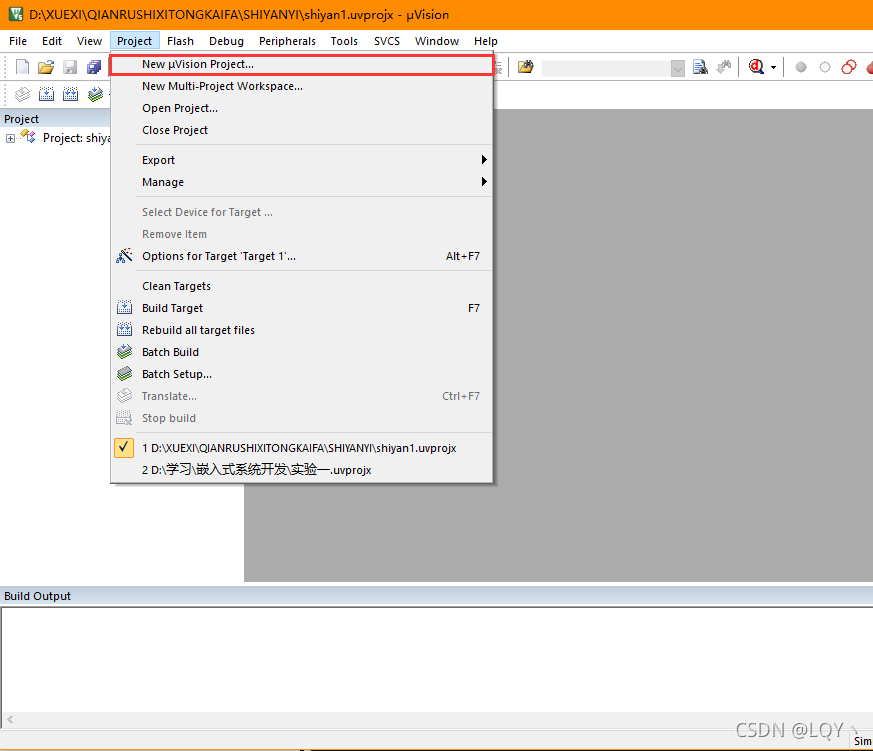Click the Translate icon in the build toolbar
The height and width of the screenshot is (751, 873).
[22, 94]
